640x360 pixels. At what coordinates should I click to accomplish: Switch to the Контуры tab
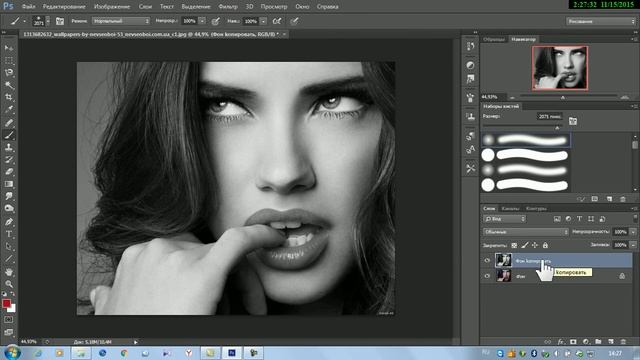[536, 209]
